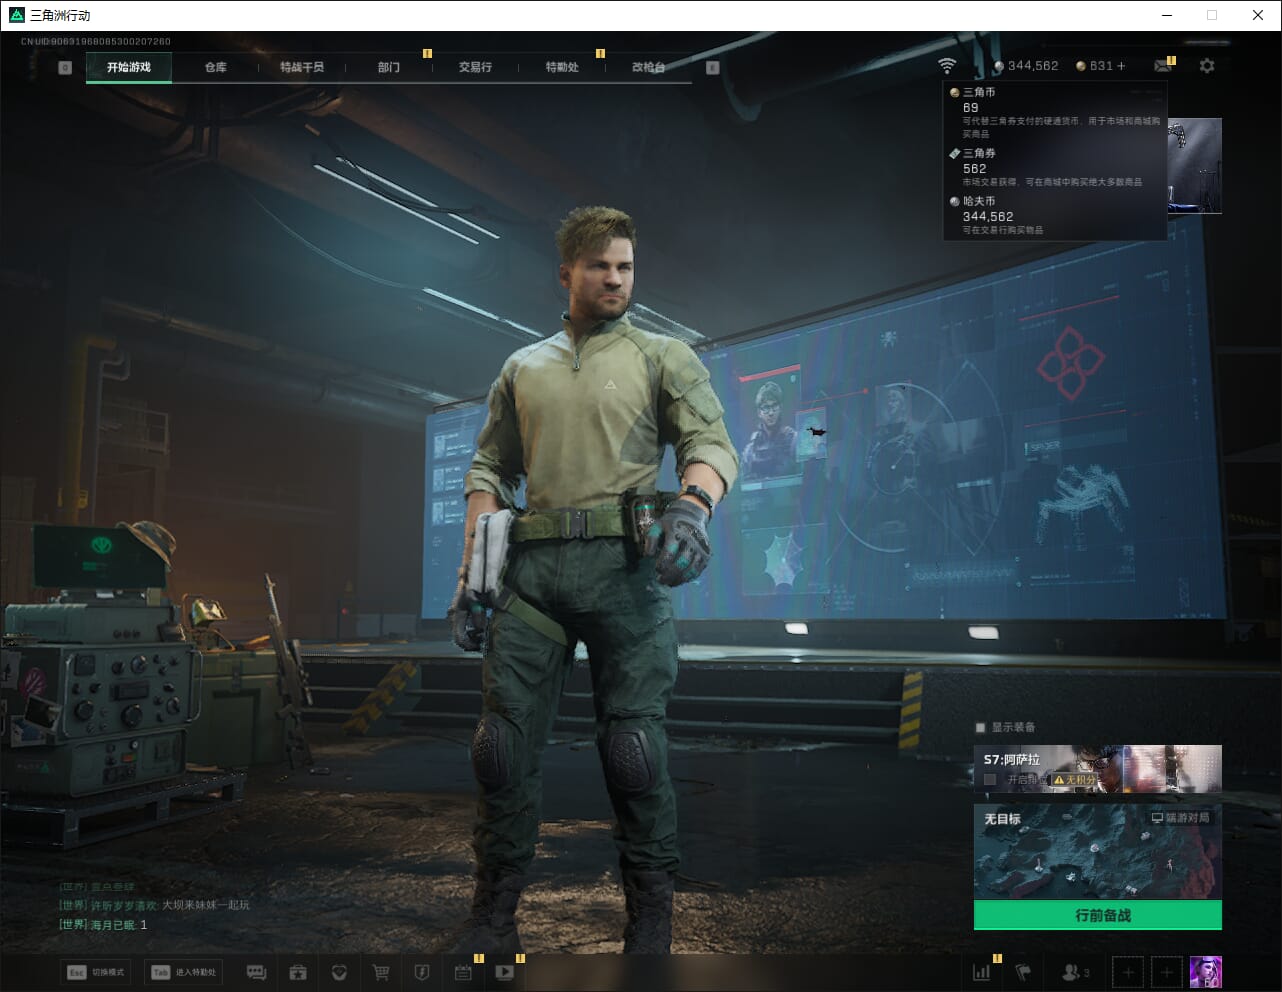This screenshot has width=1282, height=992.
Task: Open the S7:阿萨拉 season banner
Action: click(1098, 769)
